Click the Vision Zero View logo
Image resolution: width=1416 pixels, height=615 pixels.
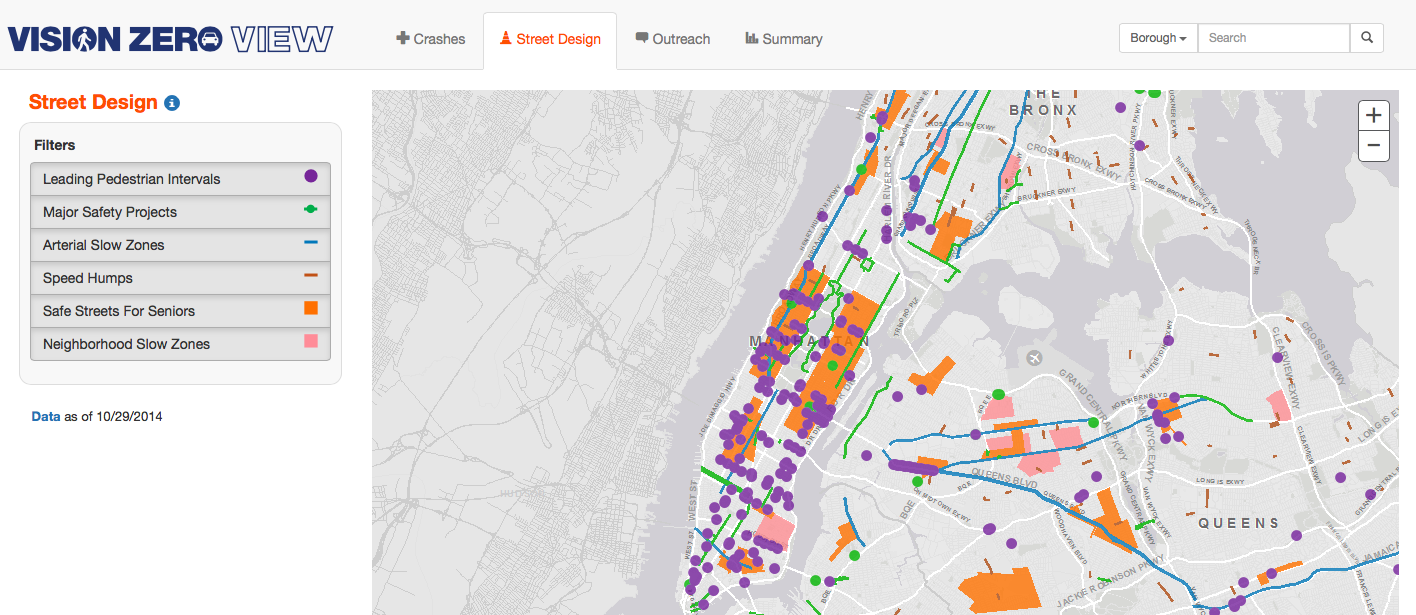[x=170, y=39]
